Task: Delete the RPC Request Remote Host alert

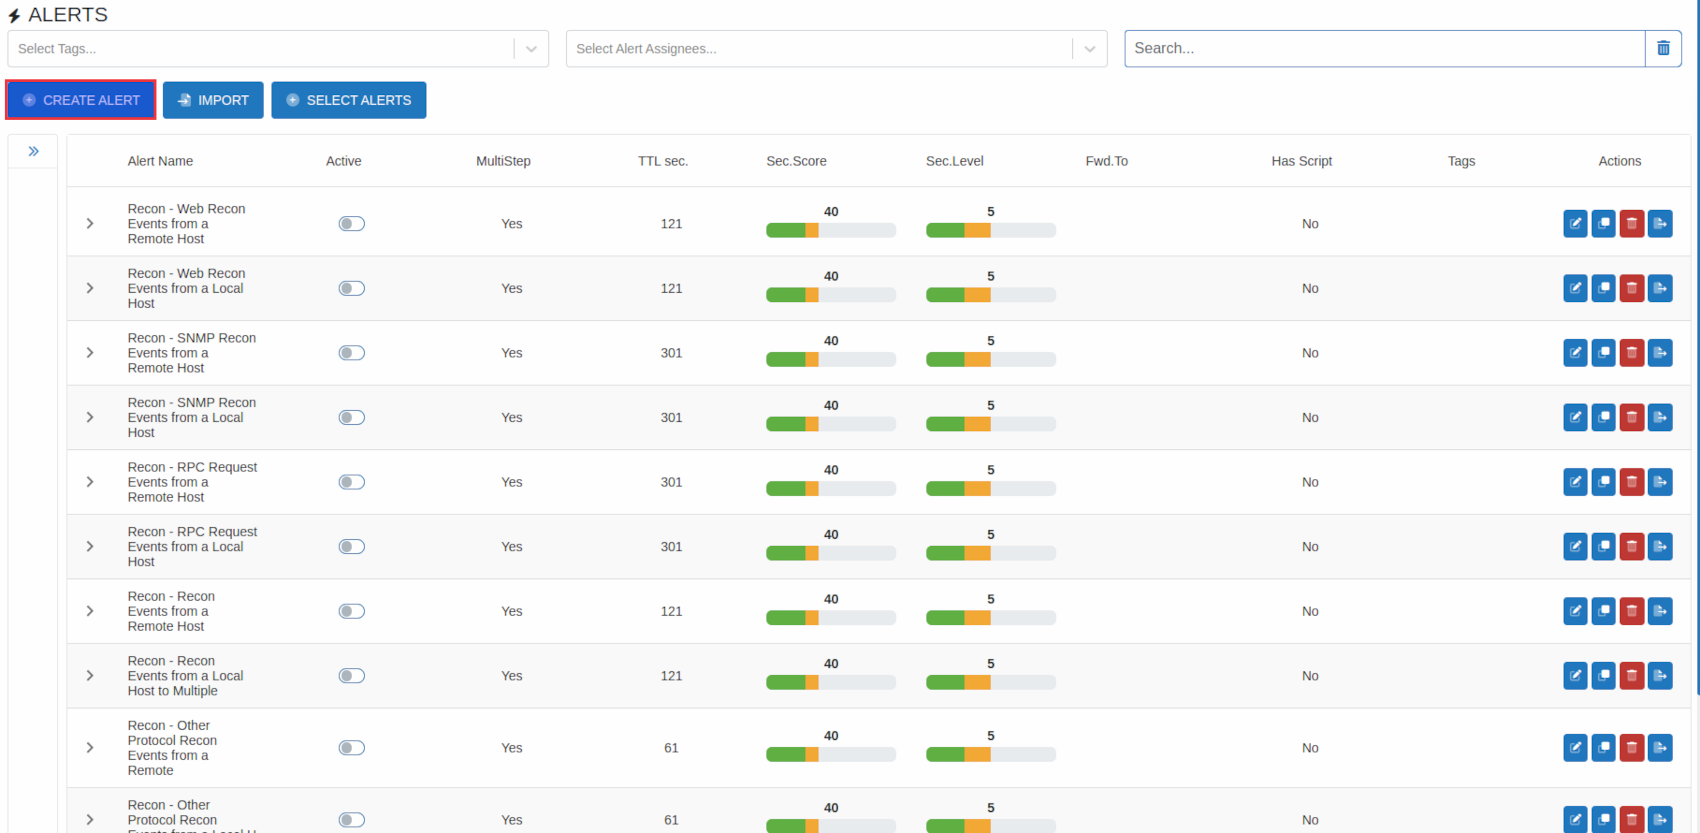Action: (1631, 482)
